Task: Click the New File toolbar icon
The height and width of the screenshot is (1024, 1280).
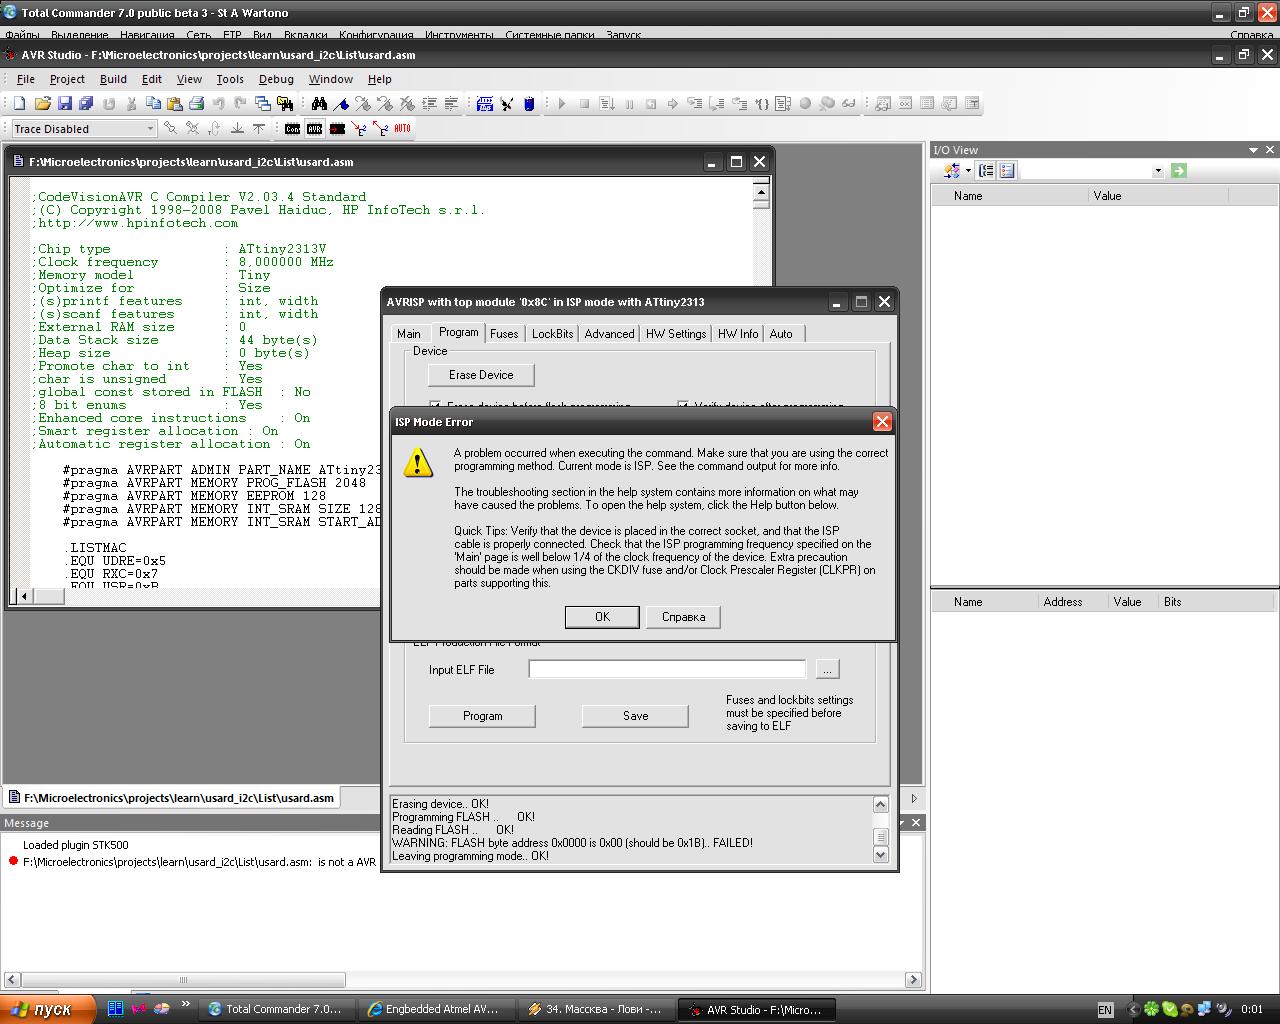Action: [x=19, y=103]
